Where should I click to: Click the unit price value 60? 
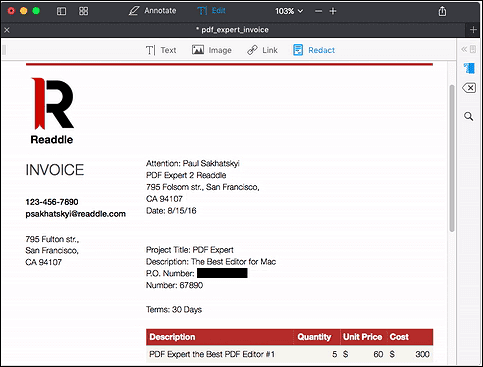click(378, 354)
